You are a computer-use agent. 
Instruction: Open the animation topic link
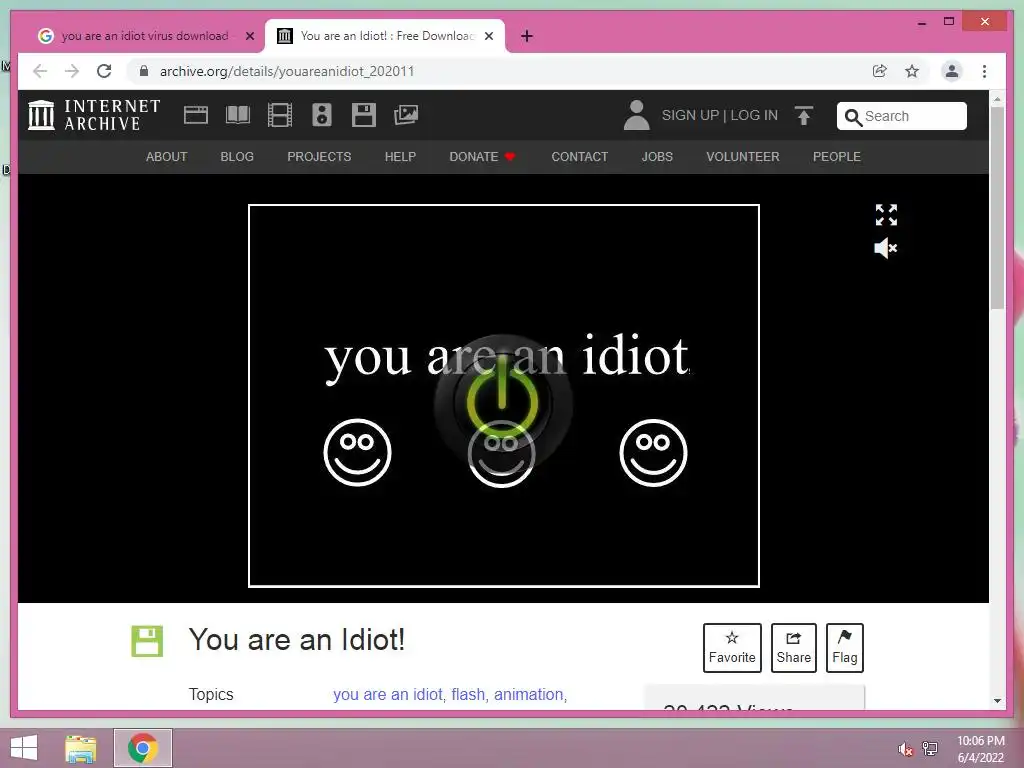[528, 694]
